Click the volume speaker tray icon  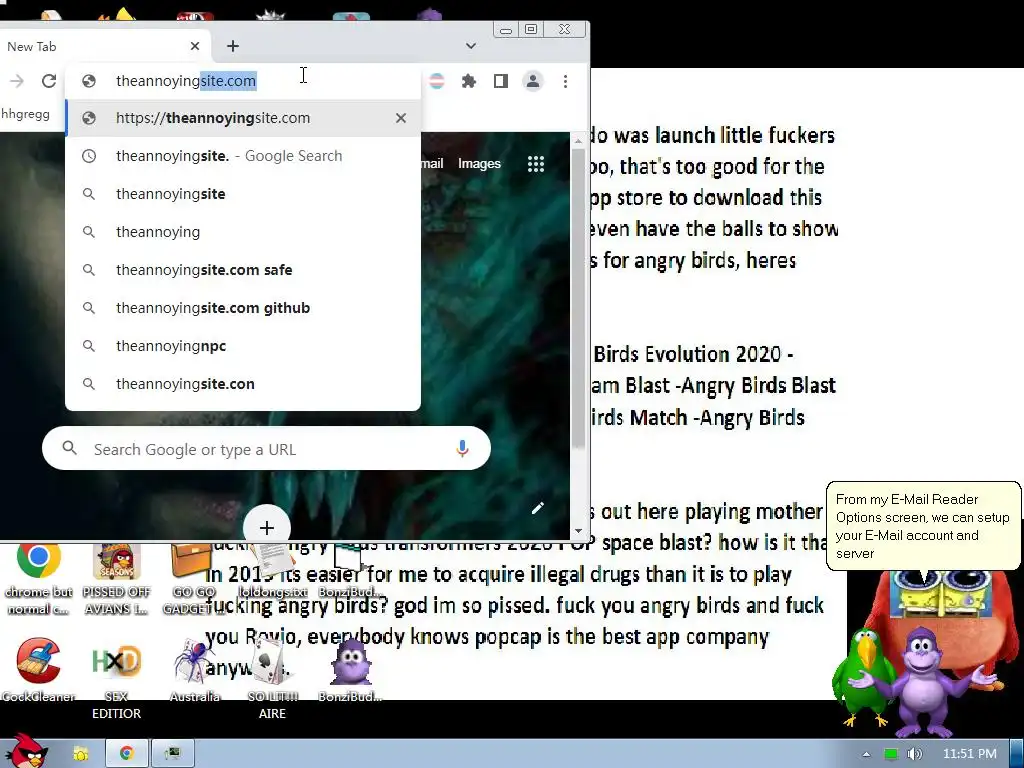[915, 754]
